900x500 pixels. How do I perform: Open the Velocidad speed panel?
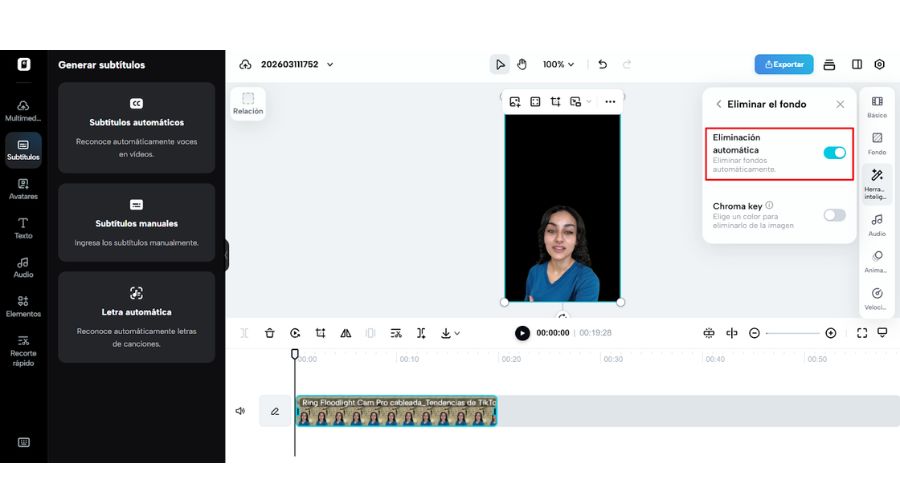pos(877,298)
